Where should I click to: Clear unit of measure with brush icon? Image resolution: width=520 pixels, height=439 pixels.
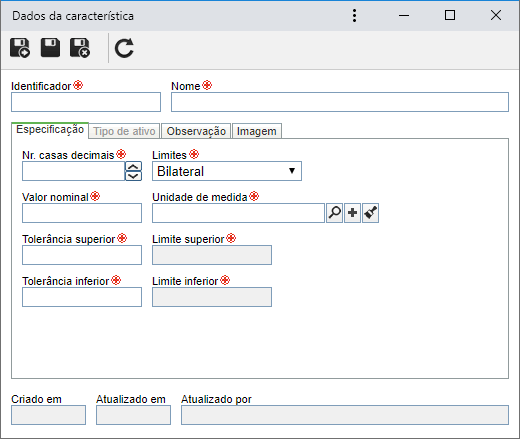pos(371,213)
